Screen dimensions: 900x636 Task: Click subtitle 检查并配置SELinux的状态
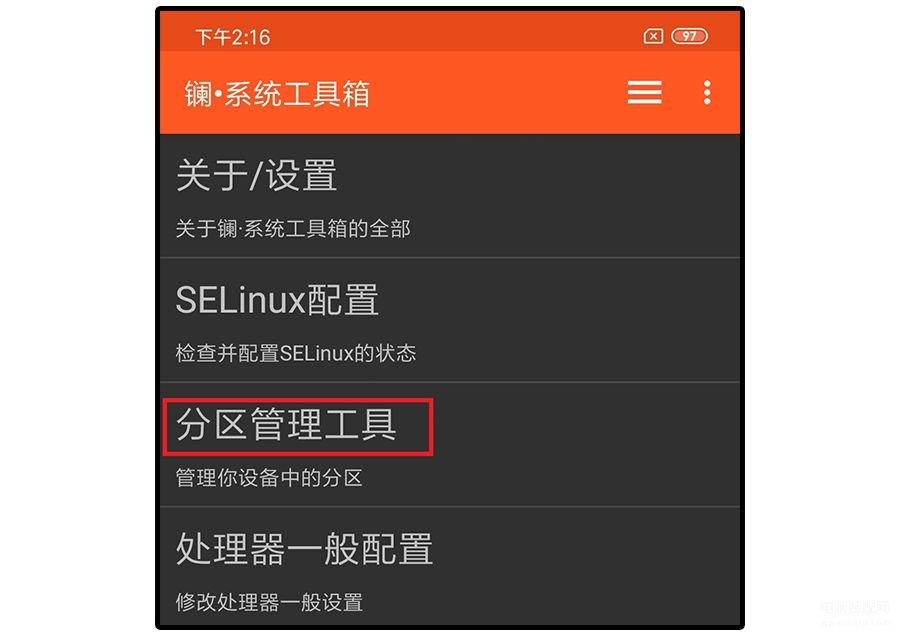pos(296,353)
